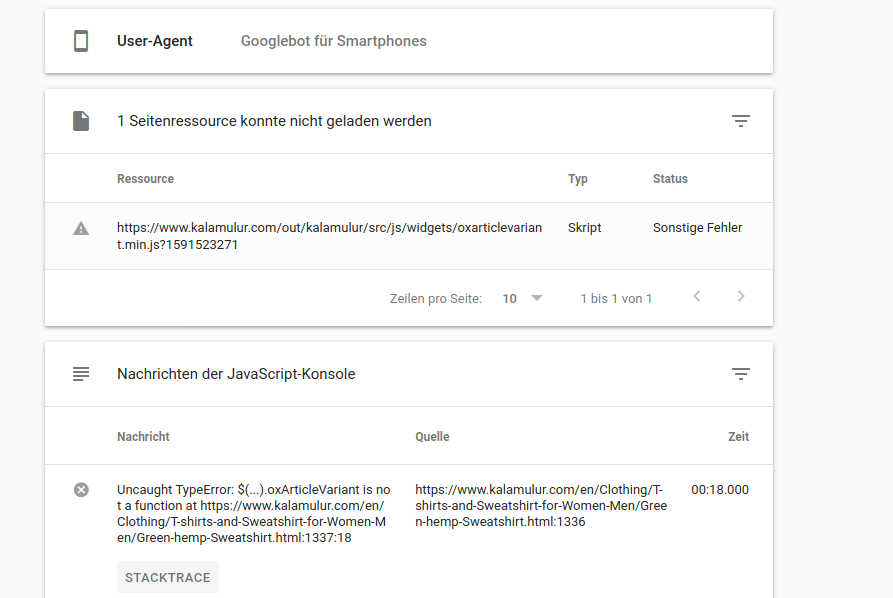Click the oxarticlevariant.min.js resource URL
Viewport: 893px width, 598px height.
pos(329,236)
